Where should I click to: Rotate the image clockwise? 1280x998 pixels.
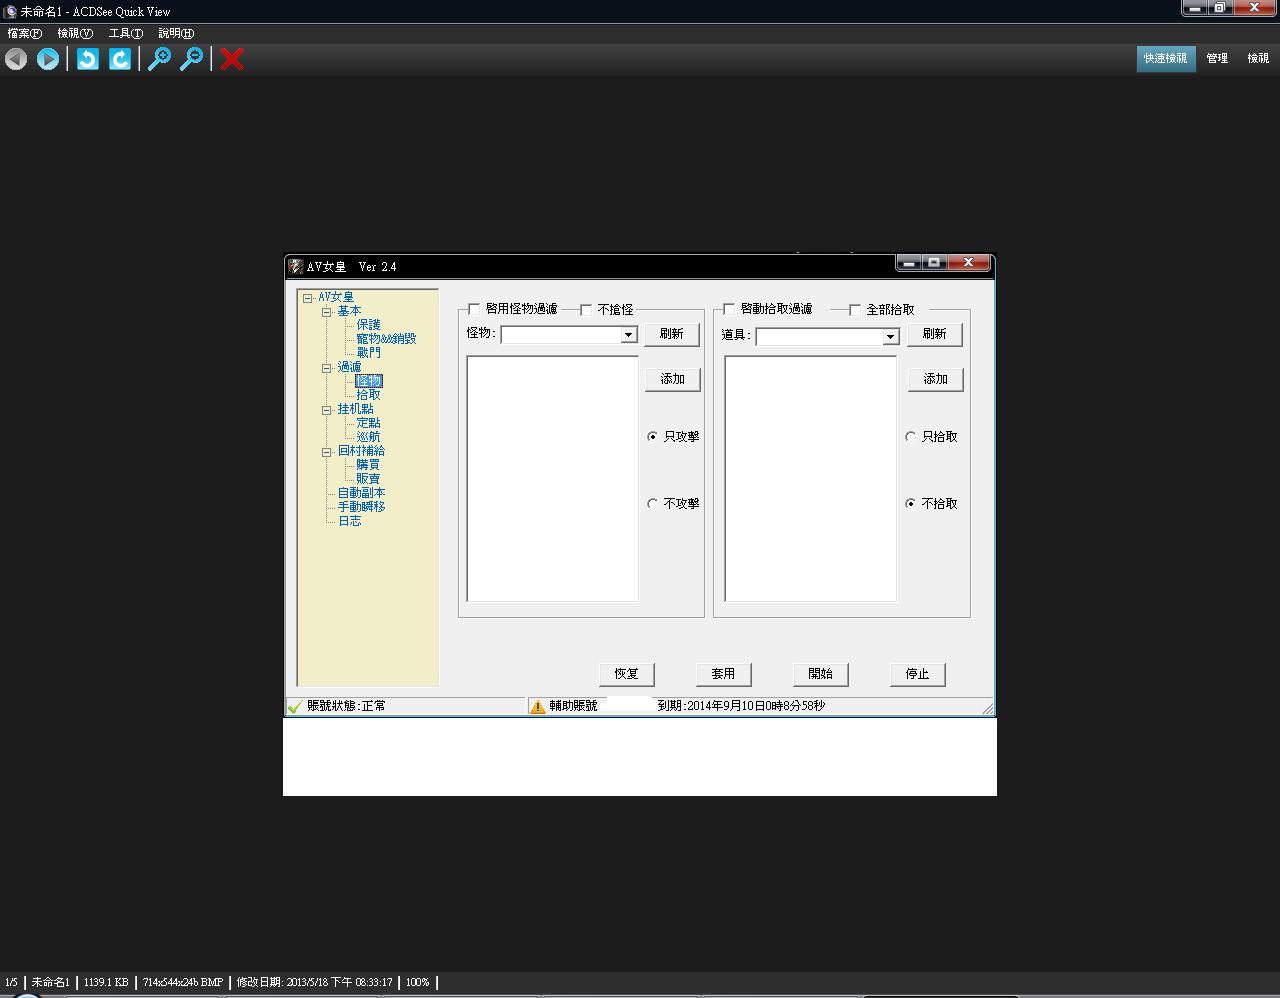pyautogui.click(x=120, y=59)
